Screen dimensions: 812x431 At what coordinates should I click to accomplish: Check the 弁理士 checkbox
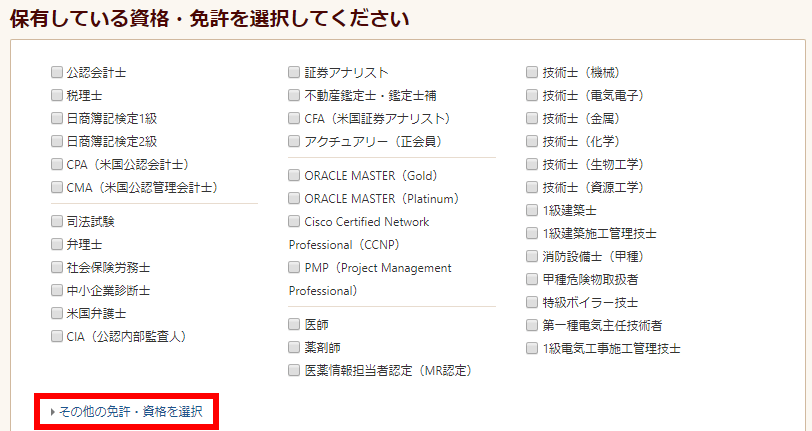coord(57,244)
